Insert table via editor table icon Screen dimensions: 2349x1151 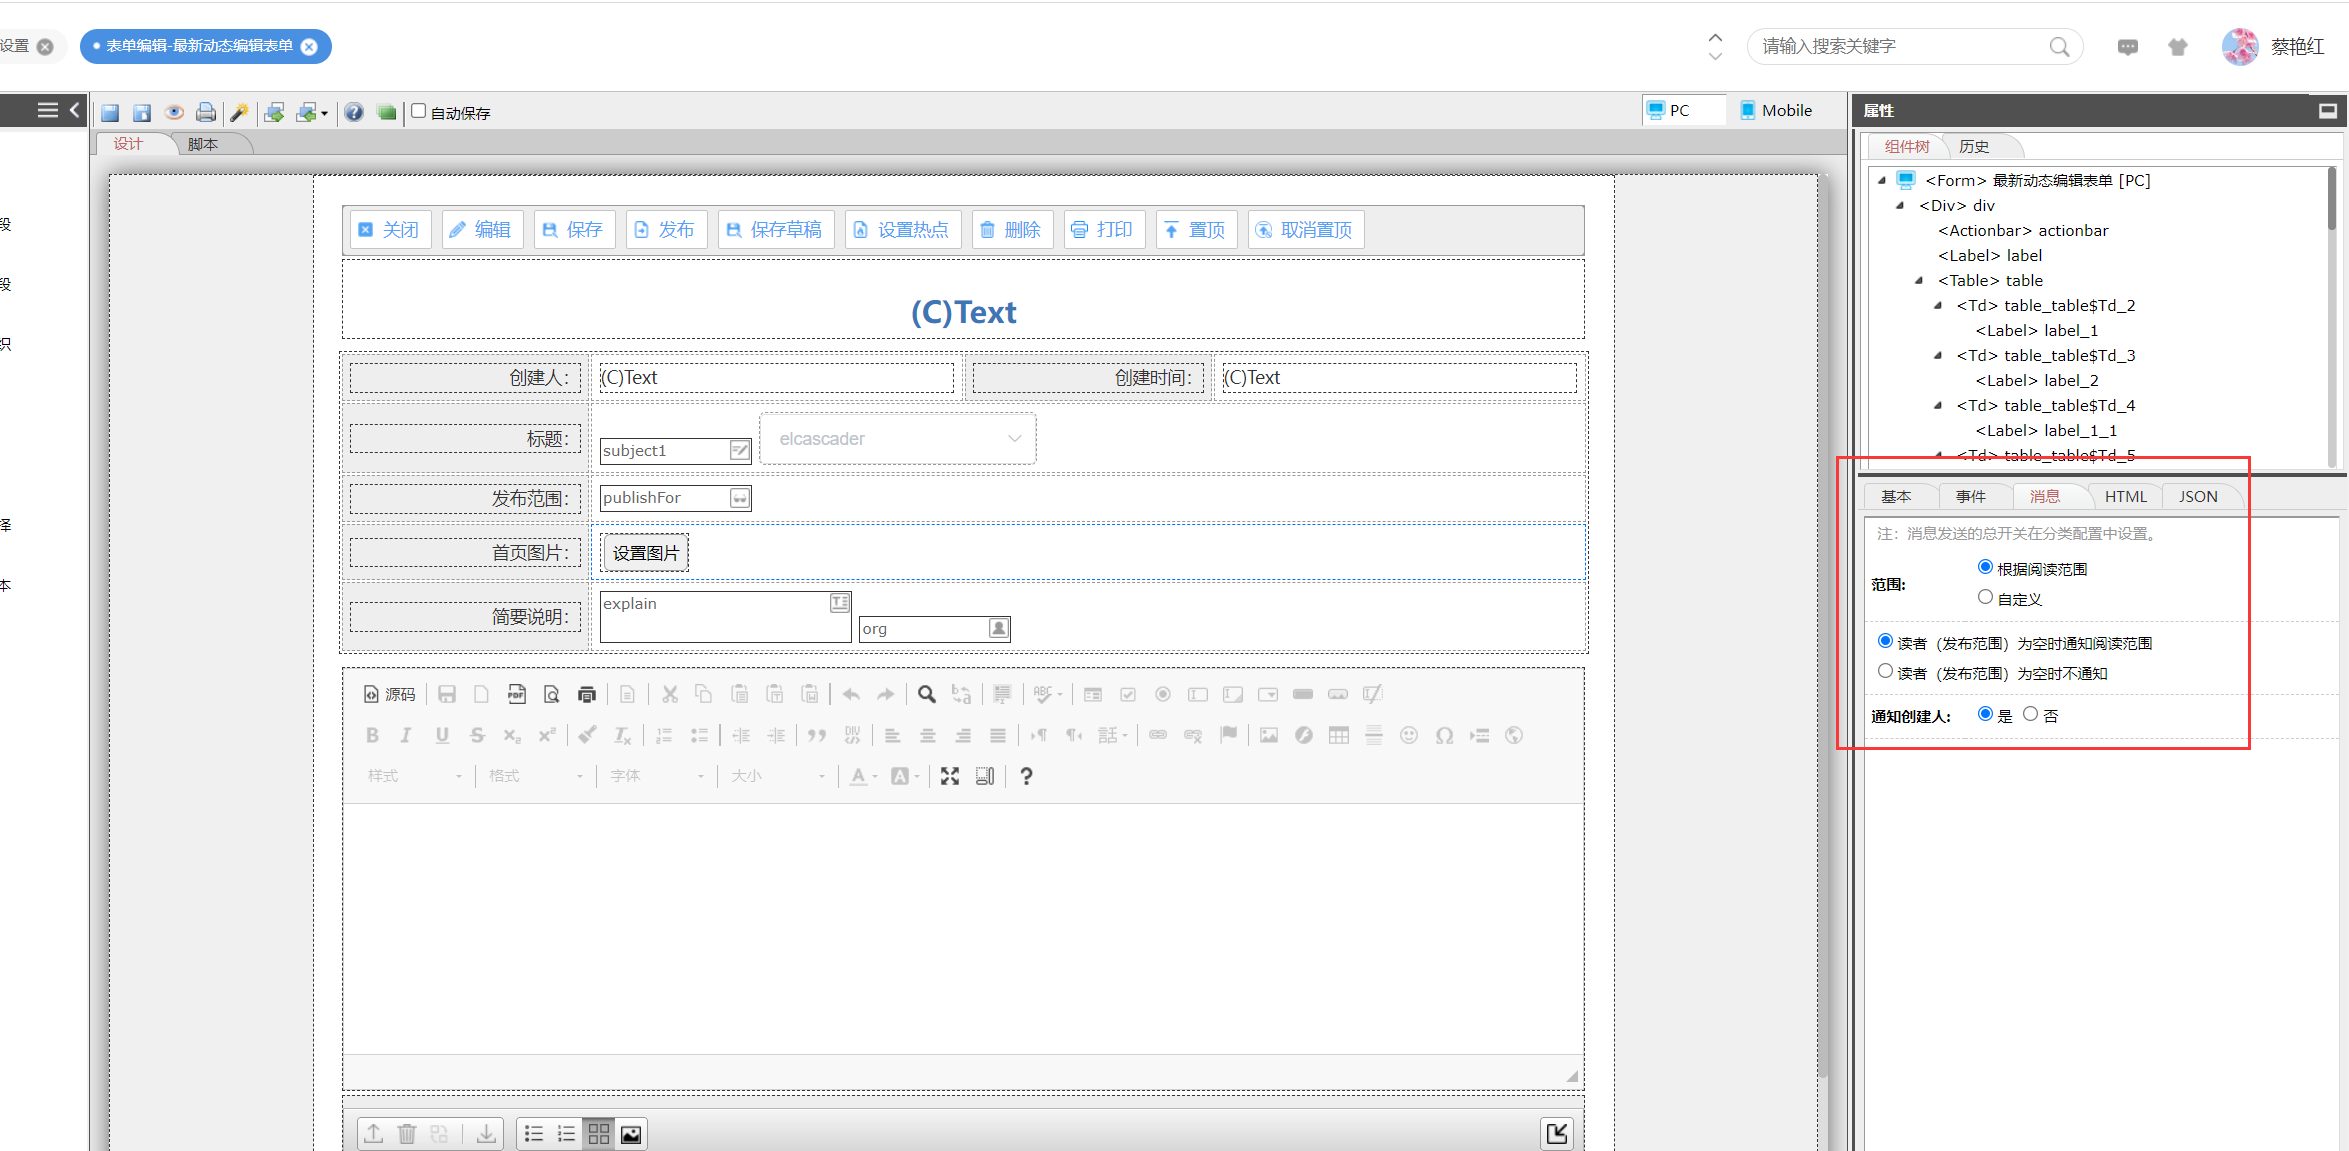tap(1339, 735)
